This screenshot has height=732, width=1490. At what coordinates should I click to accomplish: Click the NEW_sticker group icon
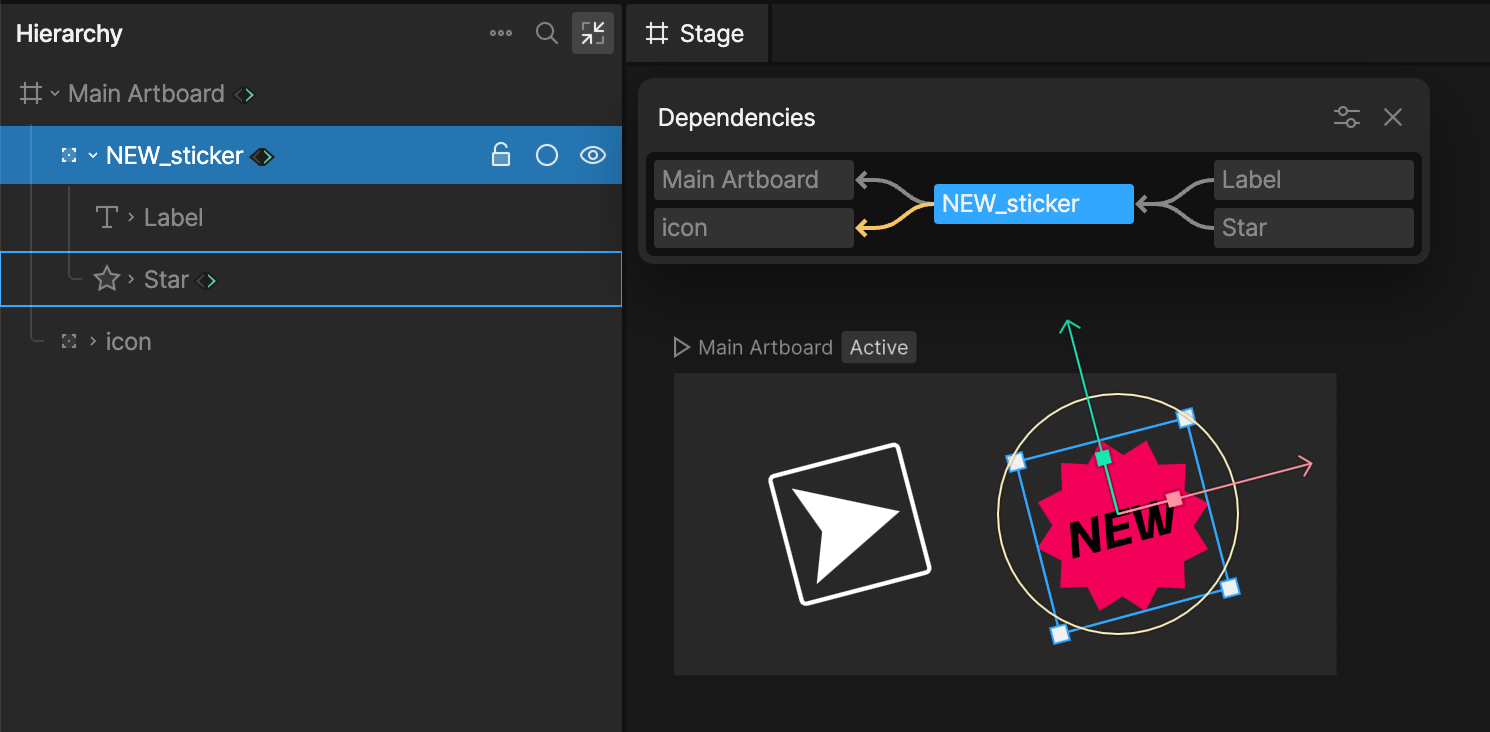pyautogui.click(x=69, y=155)
